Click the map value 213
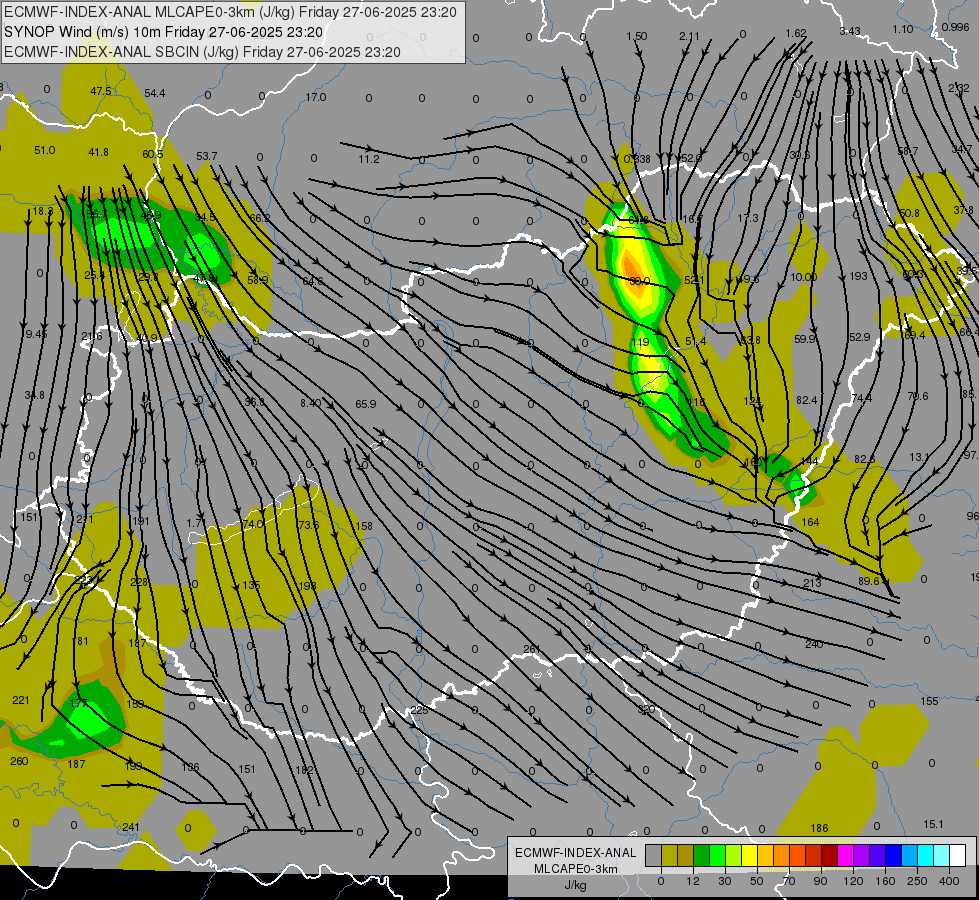Screen dimensions: 979x900 click(812, 583)
